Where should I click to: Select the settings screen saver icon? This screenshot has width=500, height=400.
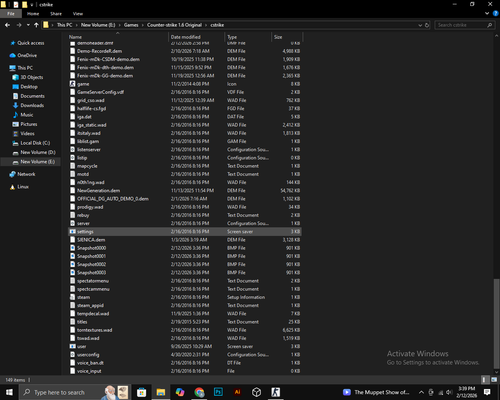click(x=72, y=231)
